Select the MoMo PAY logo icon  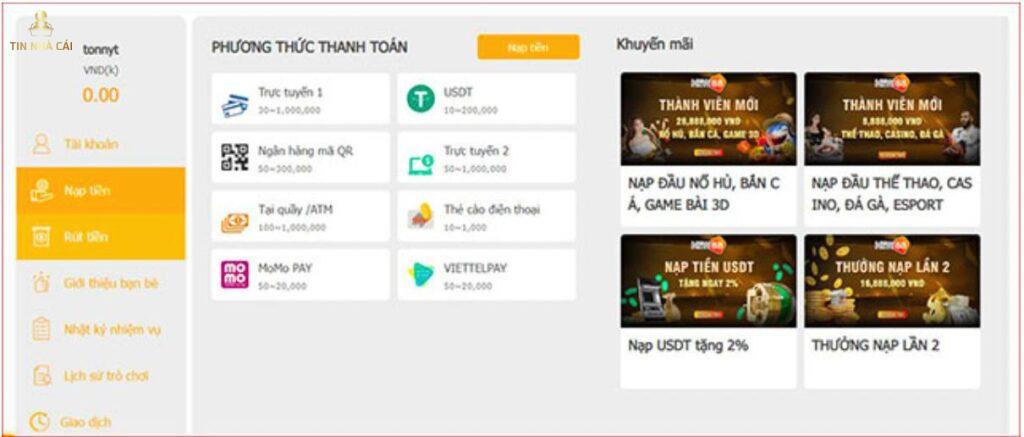click(234, 274)
